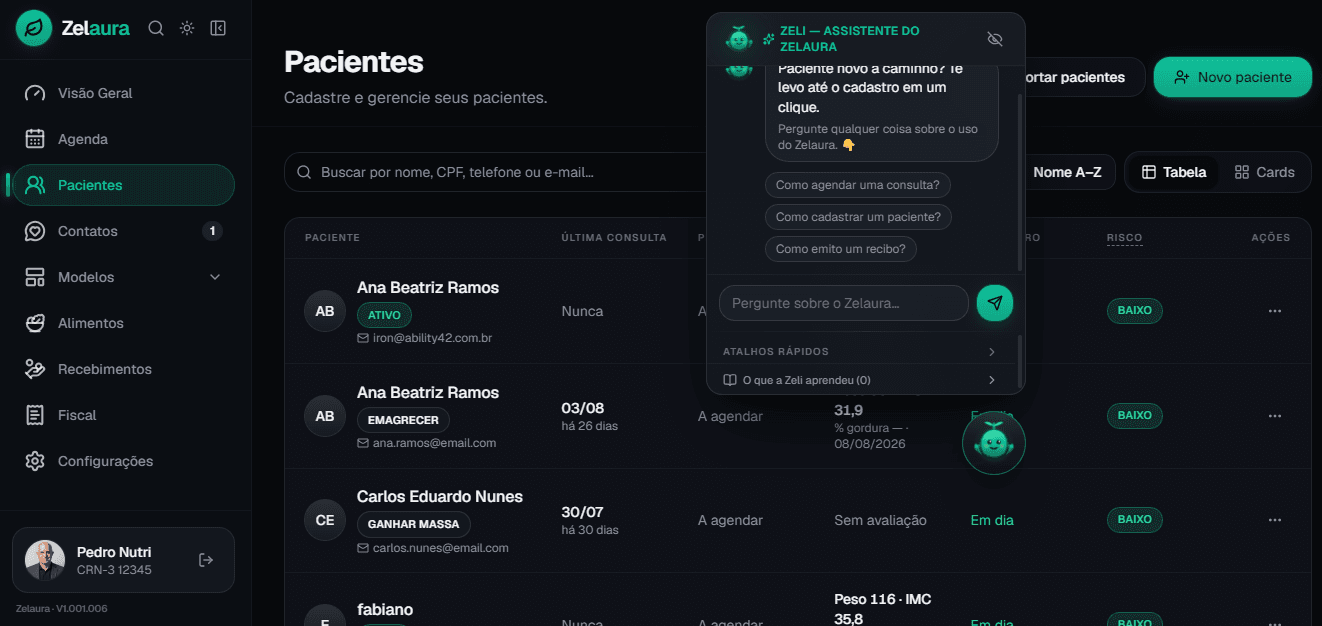Switch to Cards view
The width and height of the screenshot is (1322, 626).
click(1265, 172)
